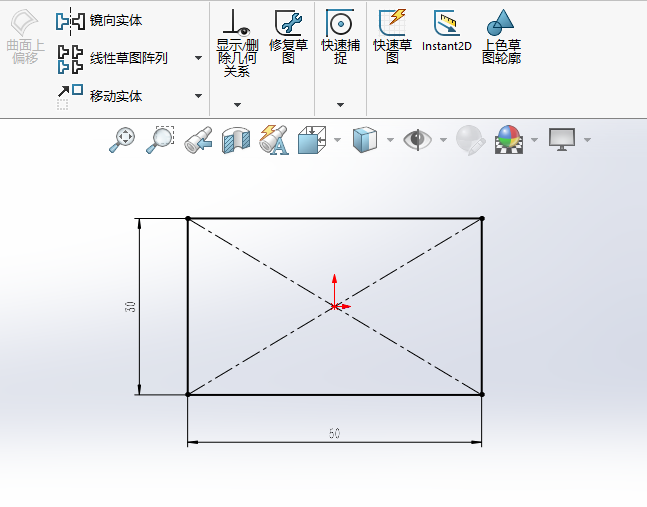
Task: Select the top-left rectangle corner point
Action: (188, 218)
